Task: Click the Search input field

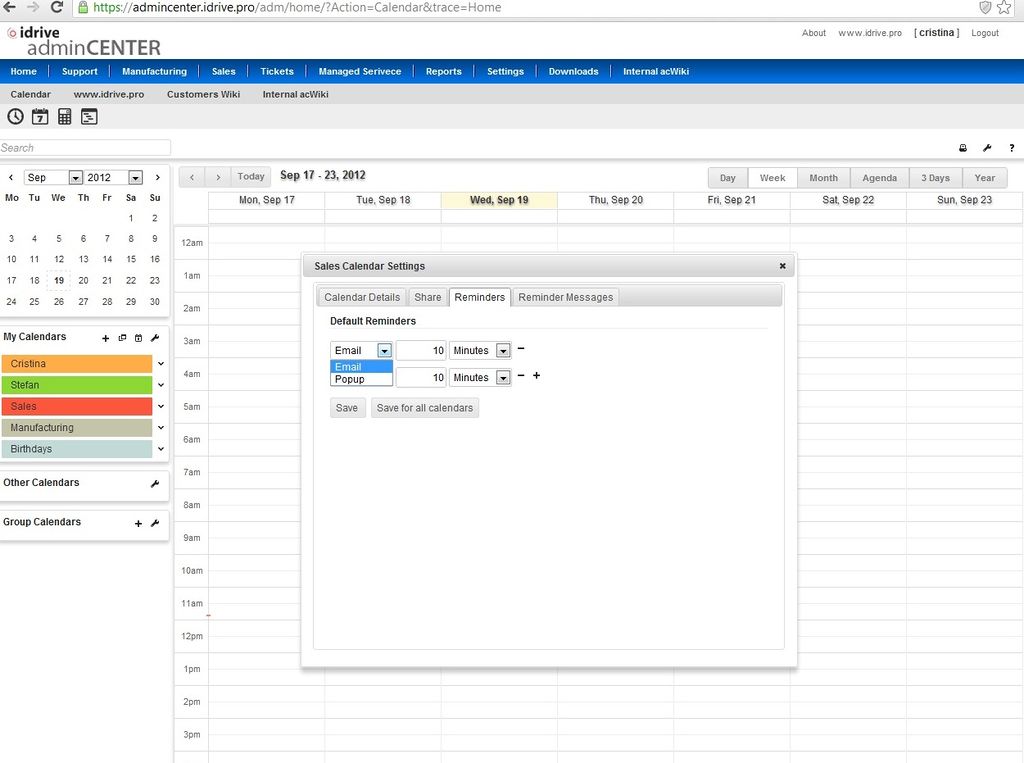Action: tap(85, 148)
